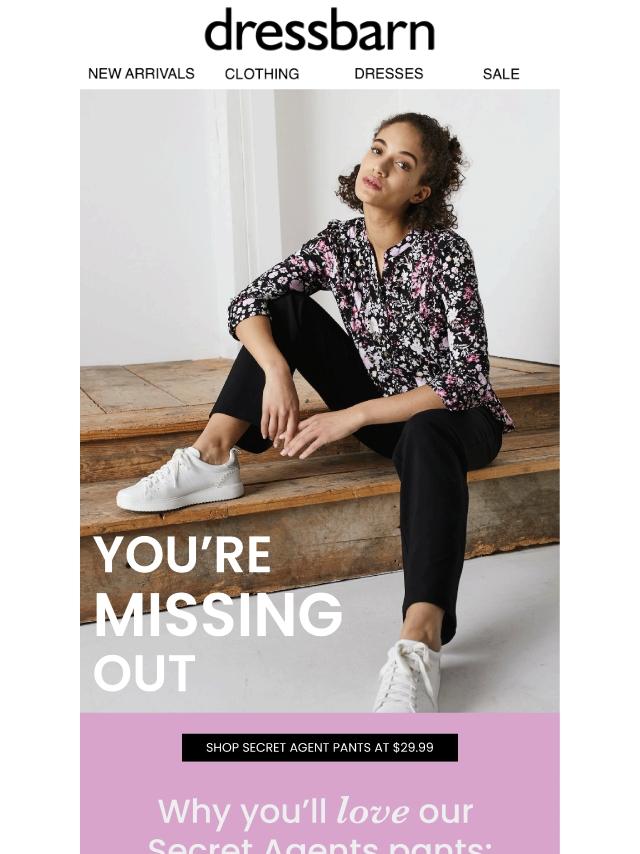Click the partially visible Secret Agents pants text
This screenshot has height=854, width=640.
(x=320, y=846)
